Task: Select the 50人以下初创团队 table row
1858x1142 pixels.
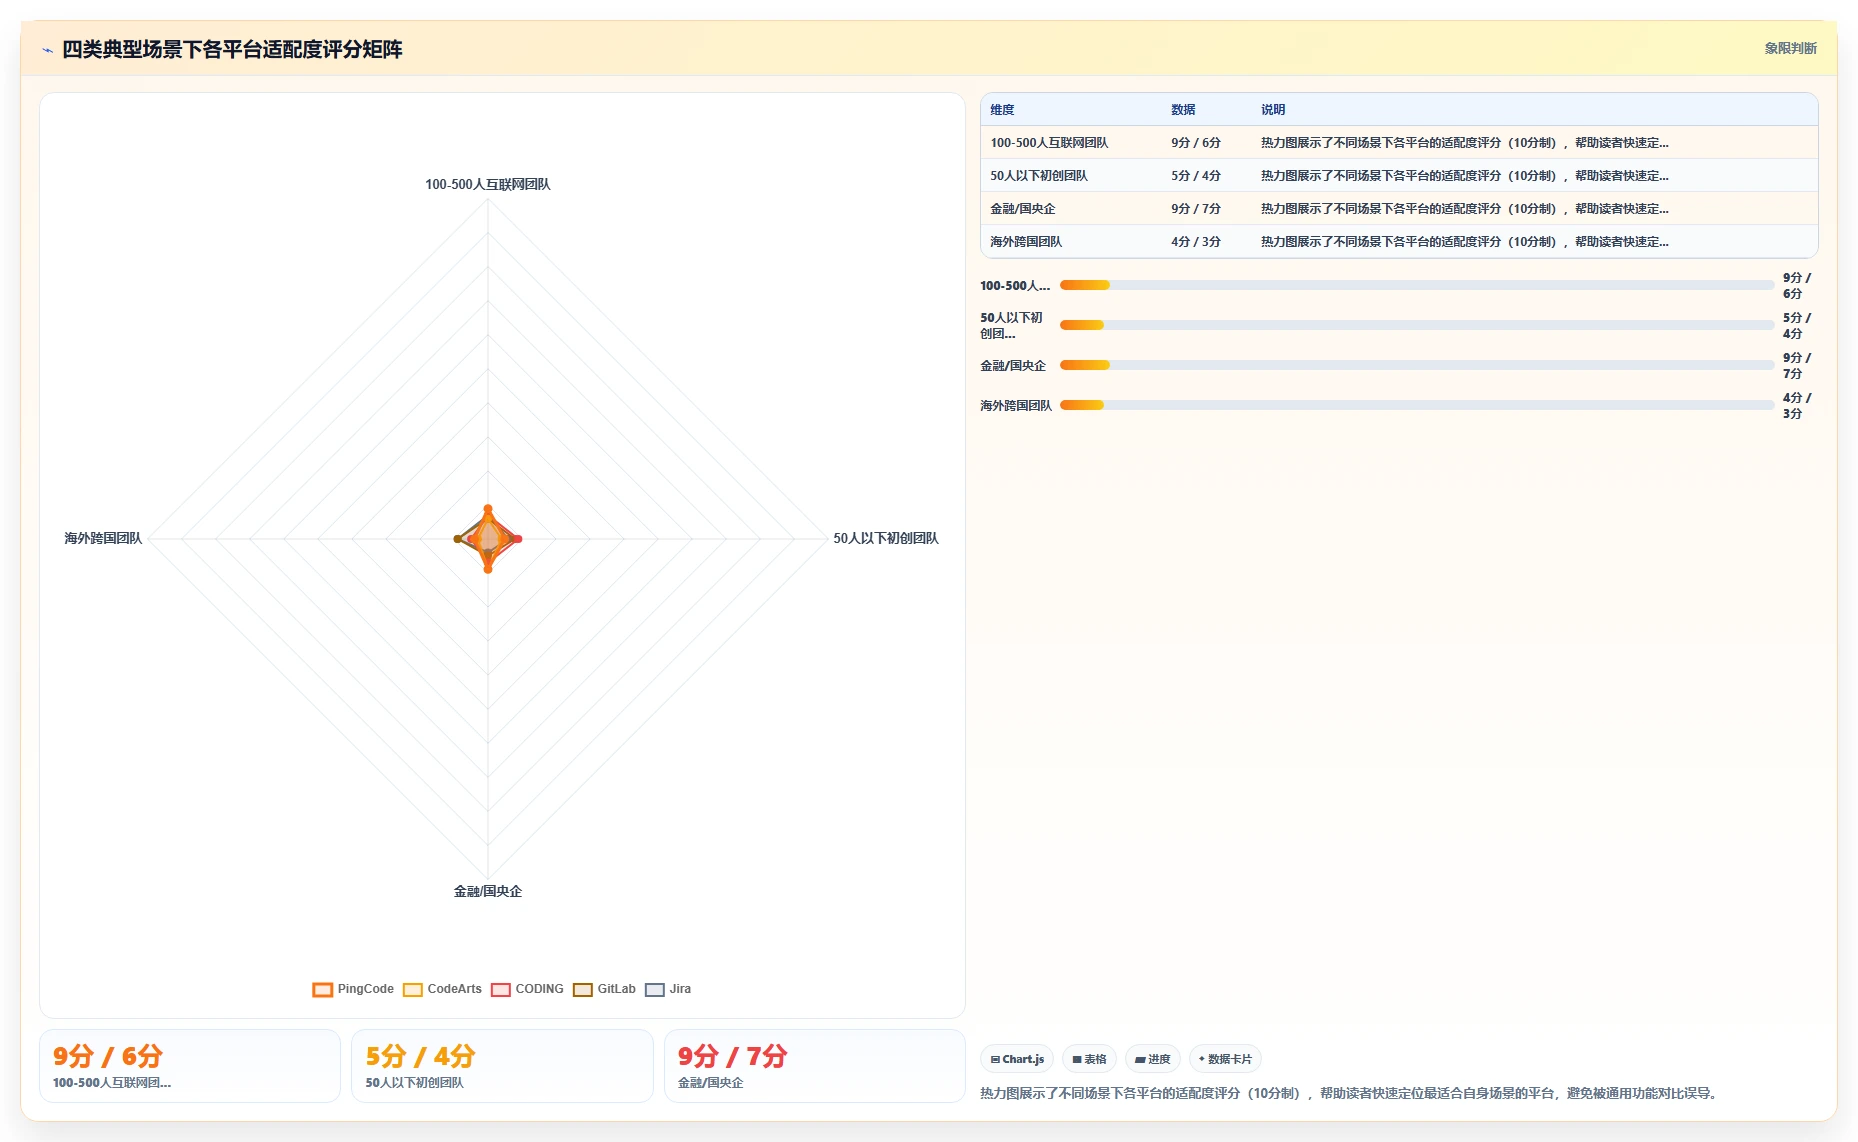Action: [1399, 176]
